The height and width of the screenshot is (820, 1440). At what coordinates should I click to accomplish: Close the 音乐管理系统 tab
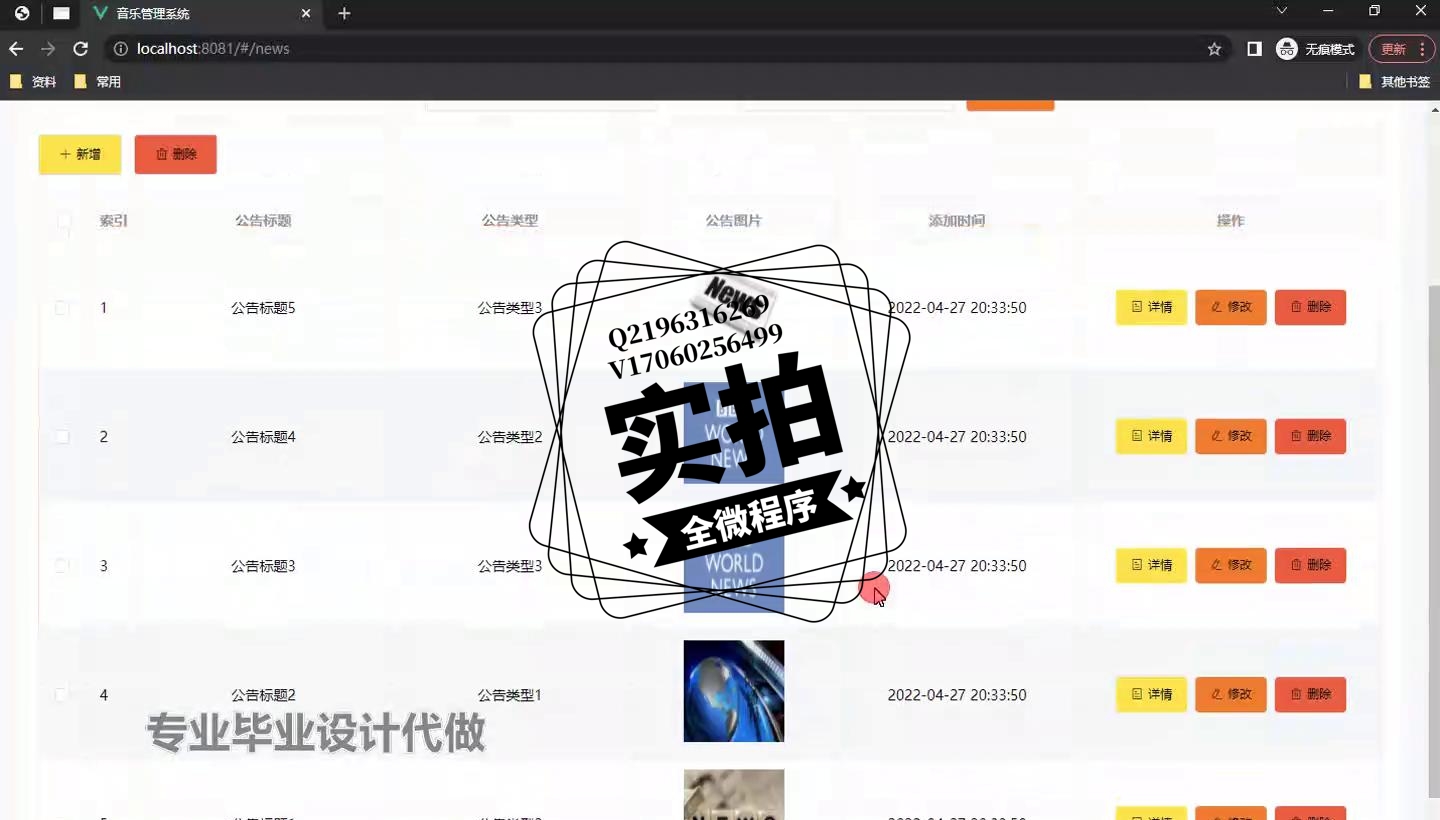(306, 13)
